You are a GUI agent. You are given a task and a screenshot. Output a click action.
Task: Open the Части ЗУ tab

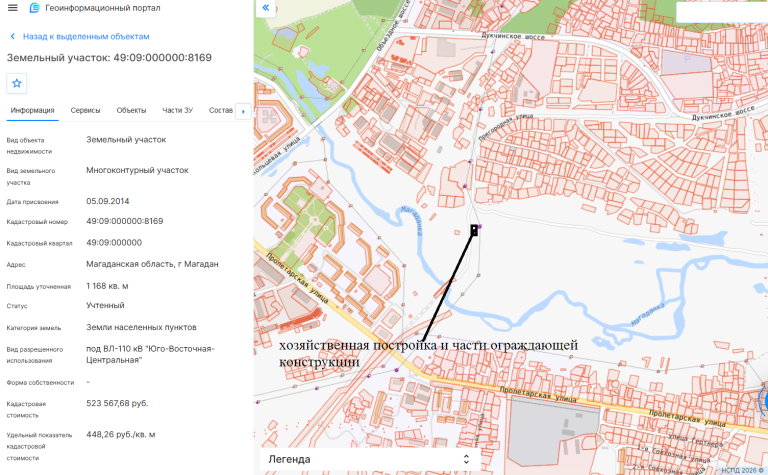(x=177, y=110)
